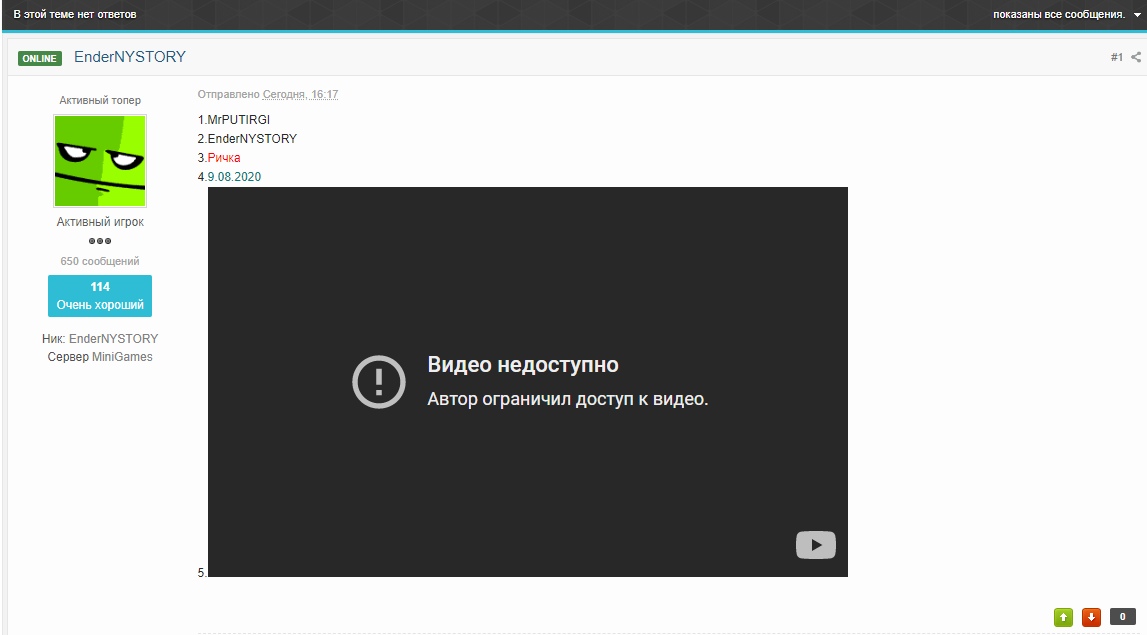
Task: Open the EnderNYSTORY profile from the post header
Action: pyautogui.click(x=130, y=57)
